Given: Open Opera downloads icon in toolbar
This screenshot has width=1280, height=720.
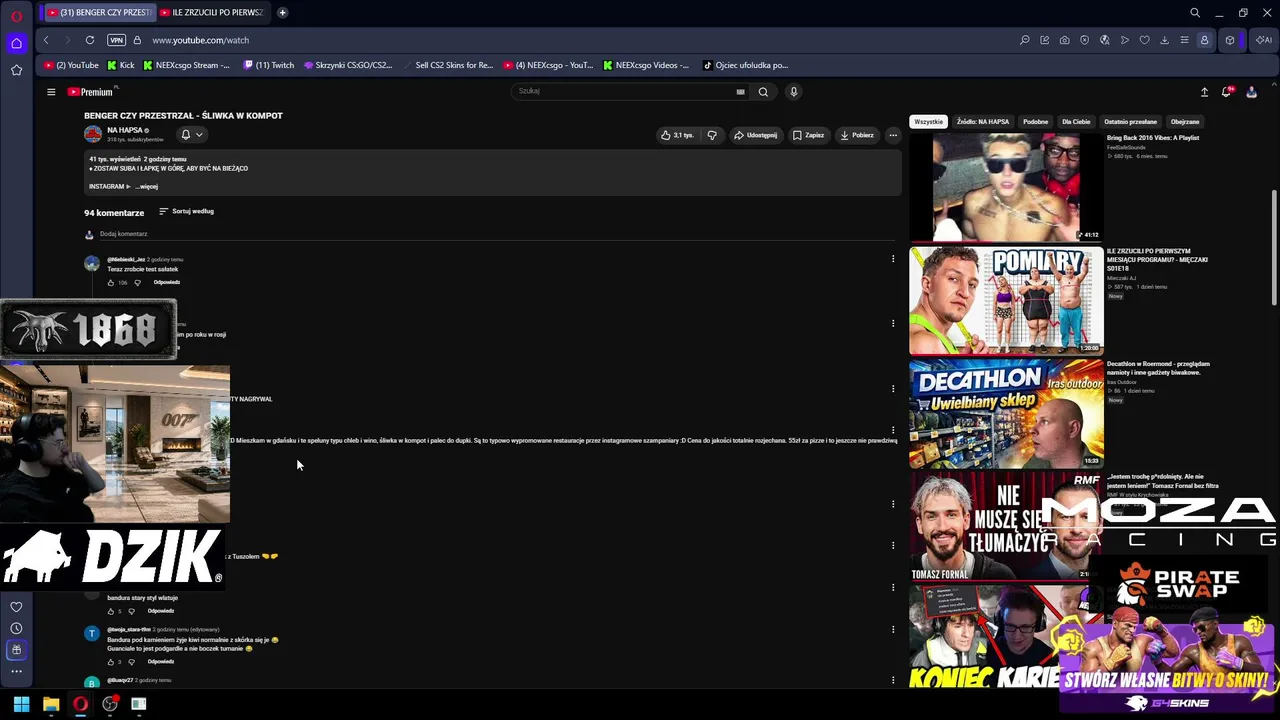Looking at the screenshot, I should point(1164,40).
